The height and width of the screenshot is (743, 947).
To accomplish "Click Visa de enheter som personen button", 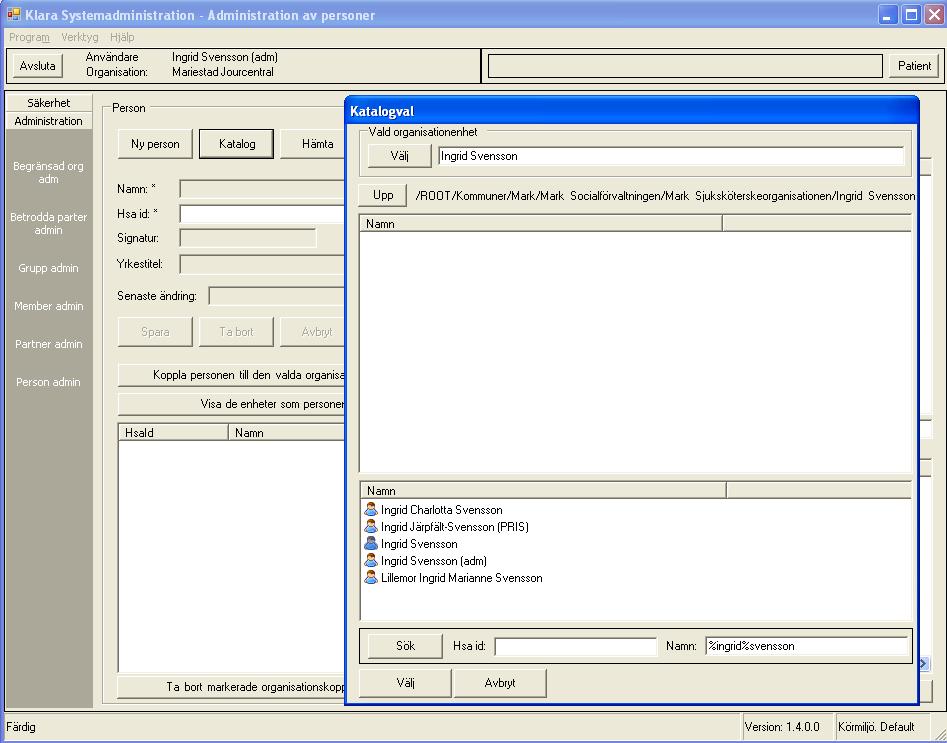I will [231, 404].
